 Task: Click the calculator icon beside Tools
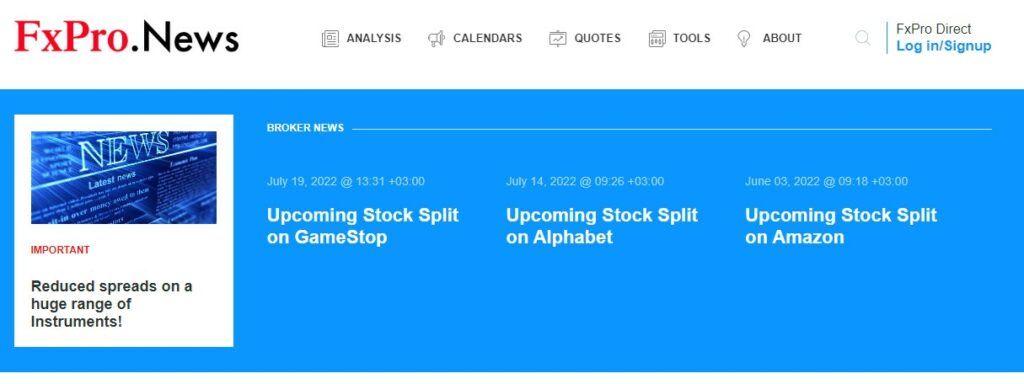point(657,39)
